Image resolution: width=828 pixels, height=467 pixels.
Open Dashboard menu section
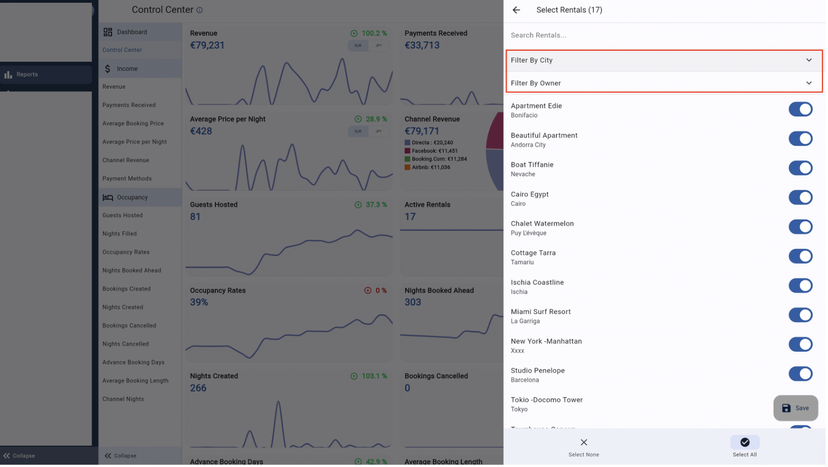coord(140,32)
